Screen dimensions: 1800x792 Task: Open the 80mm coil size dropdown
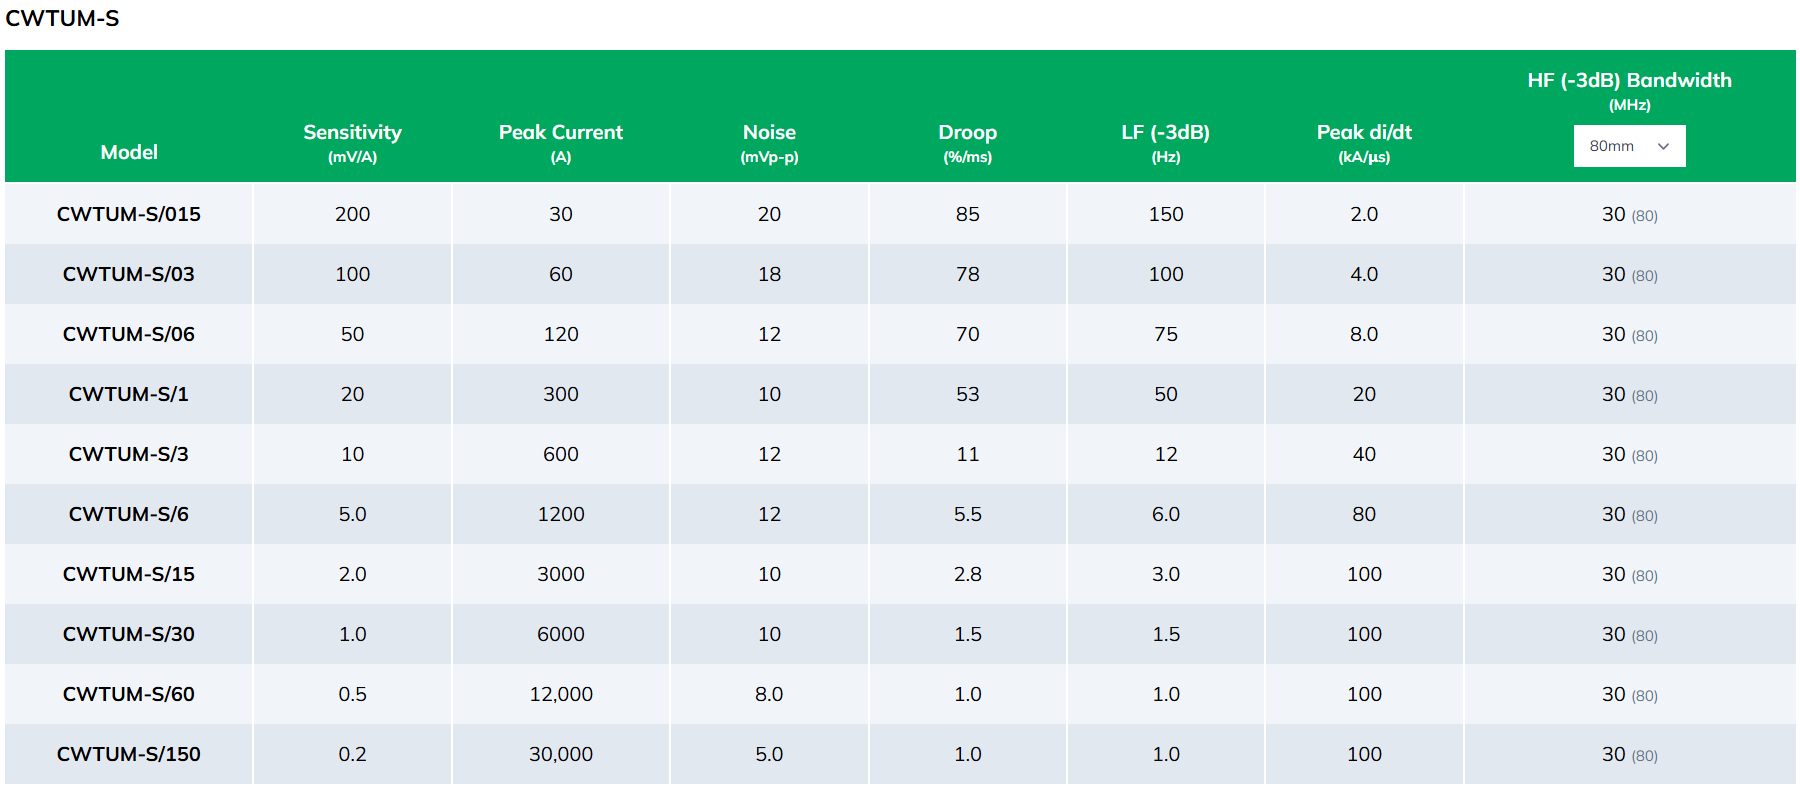1629,146
